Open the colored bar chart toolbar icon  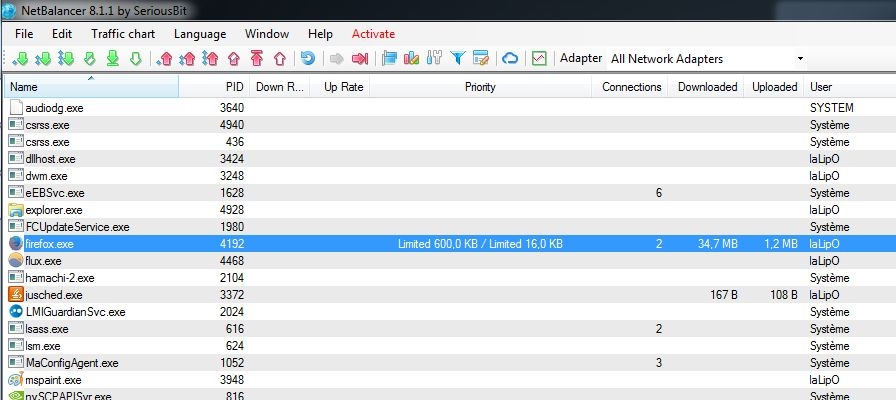411,58
